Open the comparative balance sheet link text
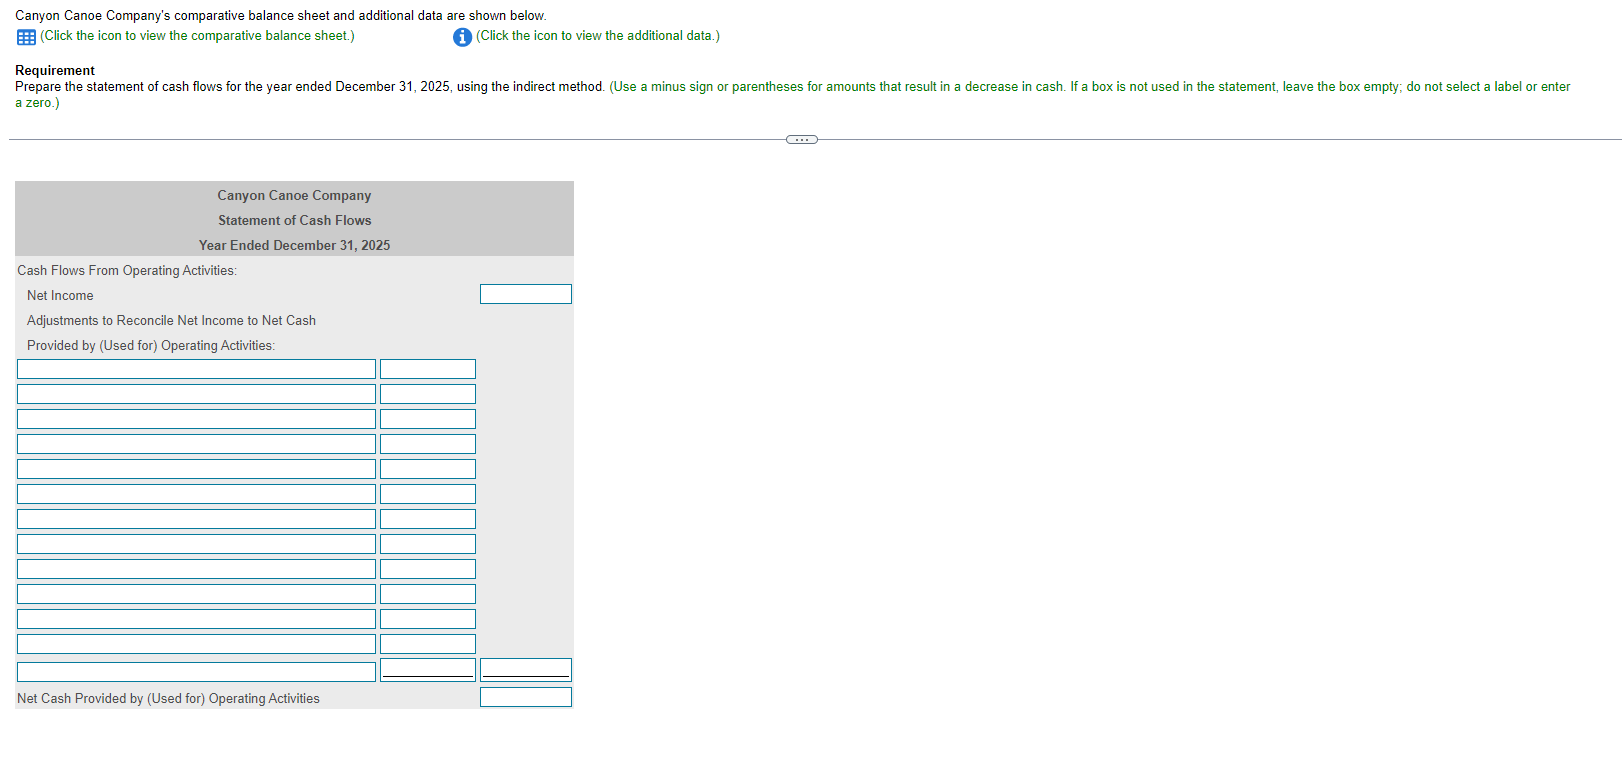The image size is (1623, 758). pyautogui.click(x=198, y=36)
